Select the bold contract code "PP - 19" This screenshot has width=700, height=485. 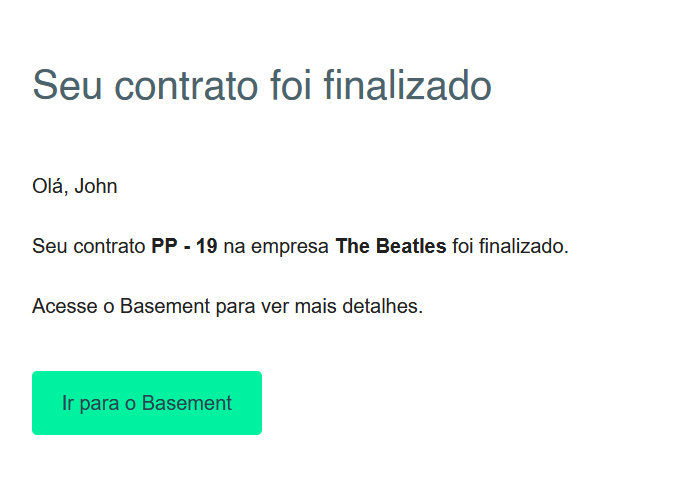point(184,246)
